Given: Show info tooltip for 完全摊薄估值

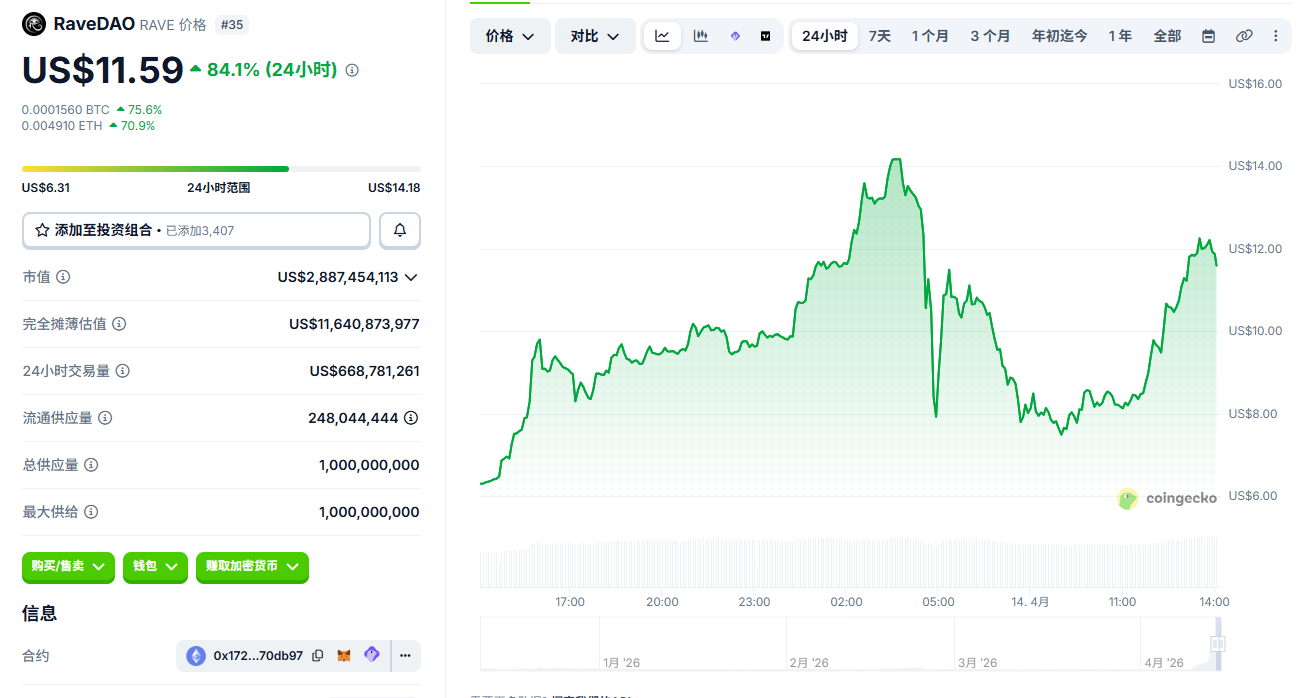Looking at the screenshot, I should (x=119, y=324).
